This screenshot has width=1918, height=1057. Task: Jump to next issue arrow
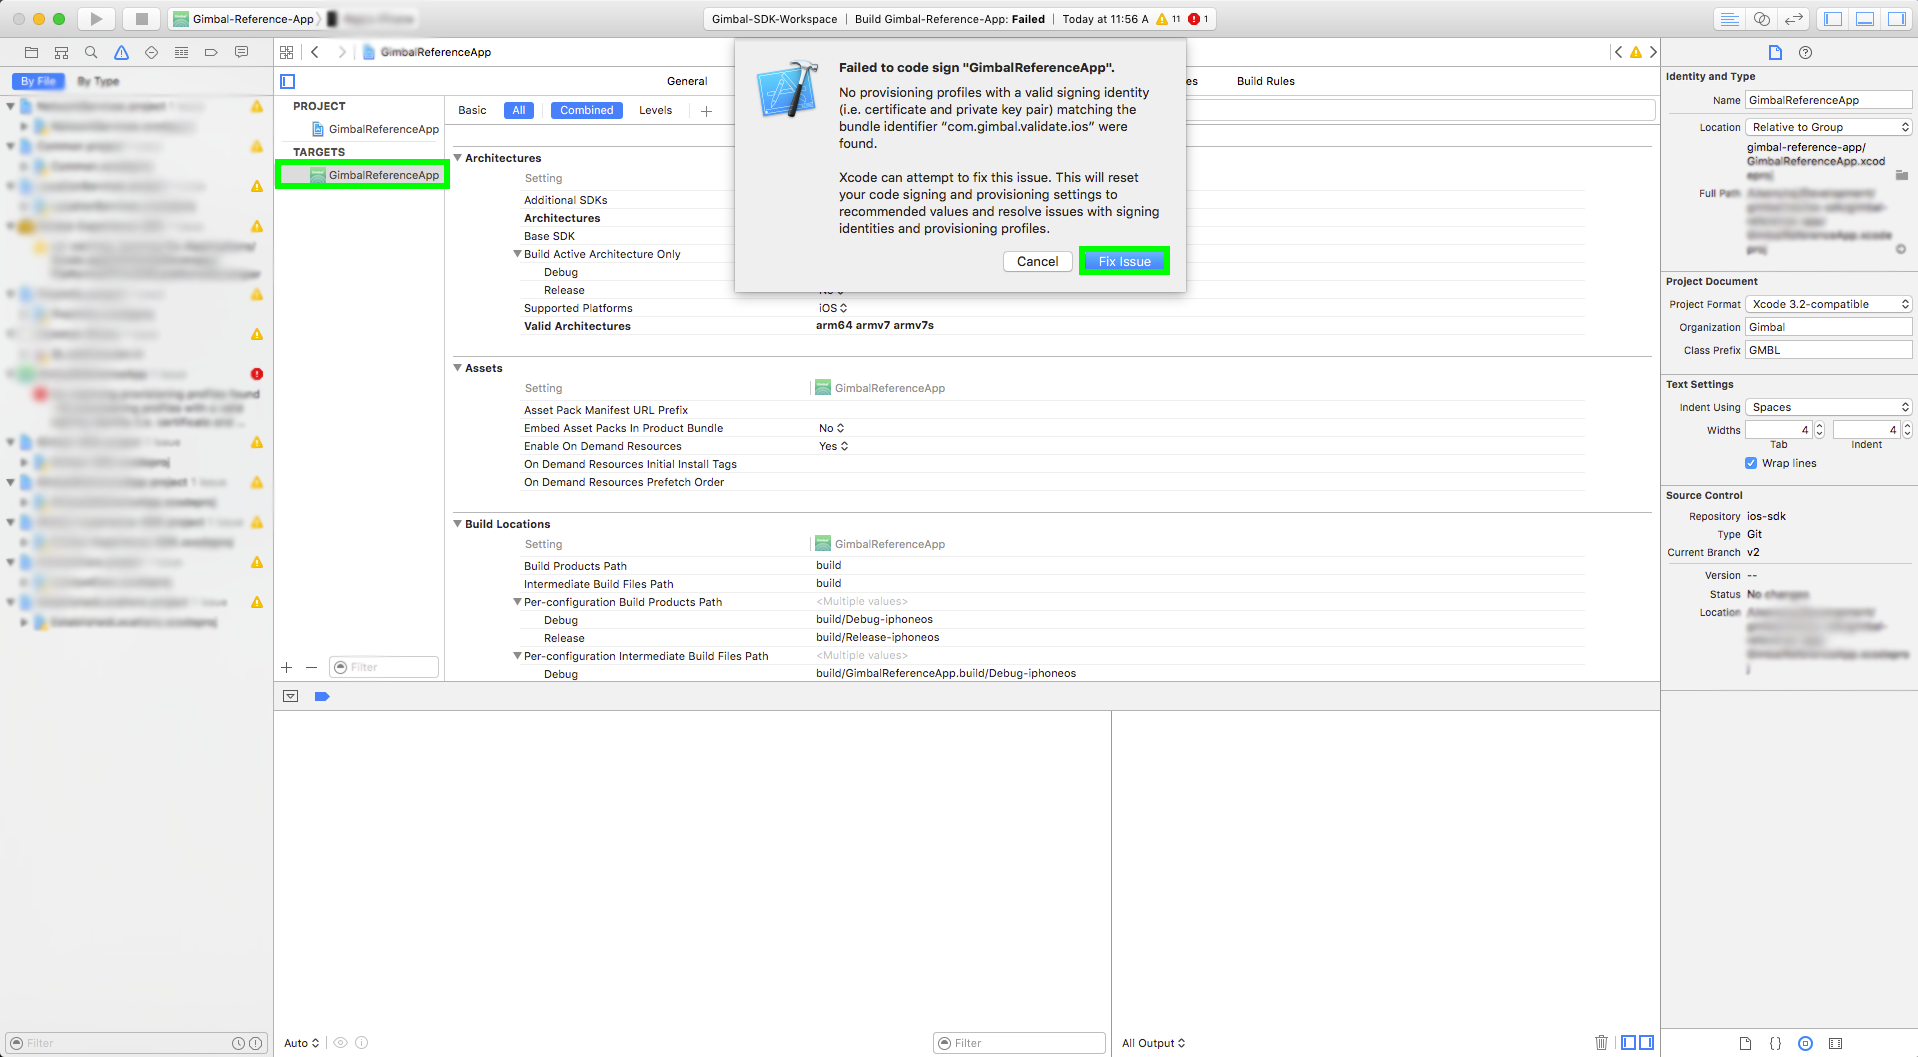(1653, 52)
